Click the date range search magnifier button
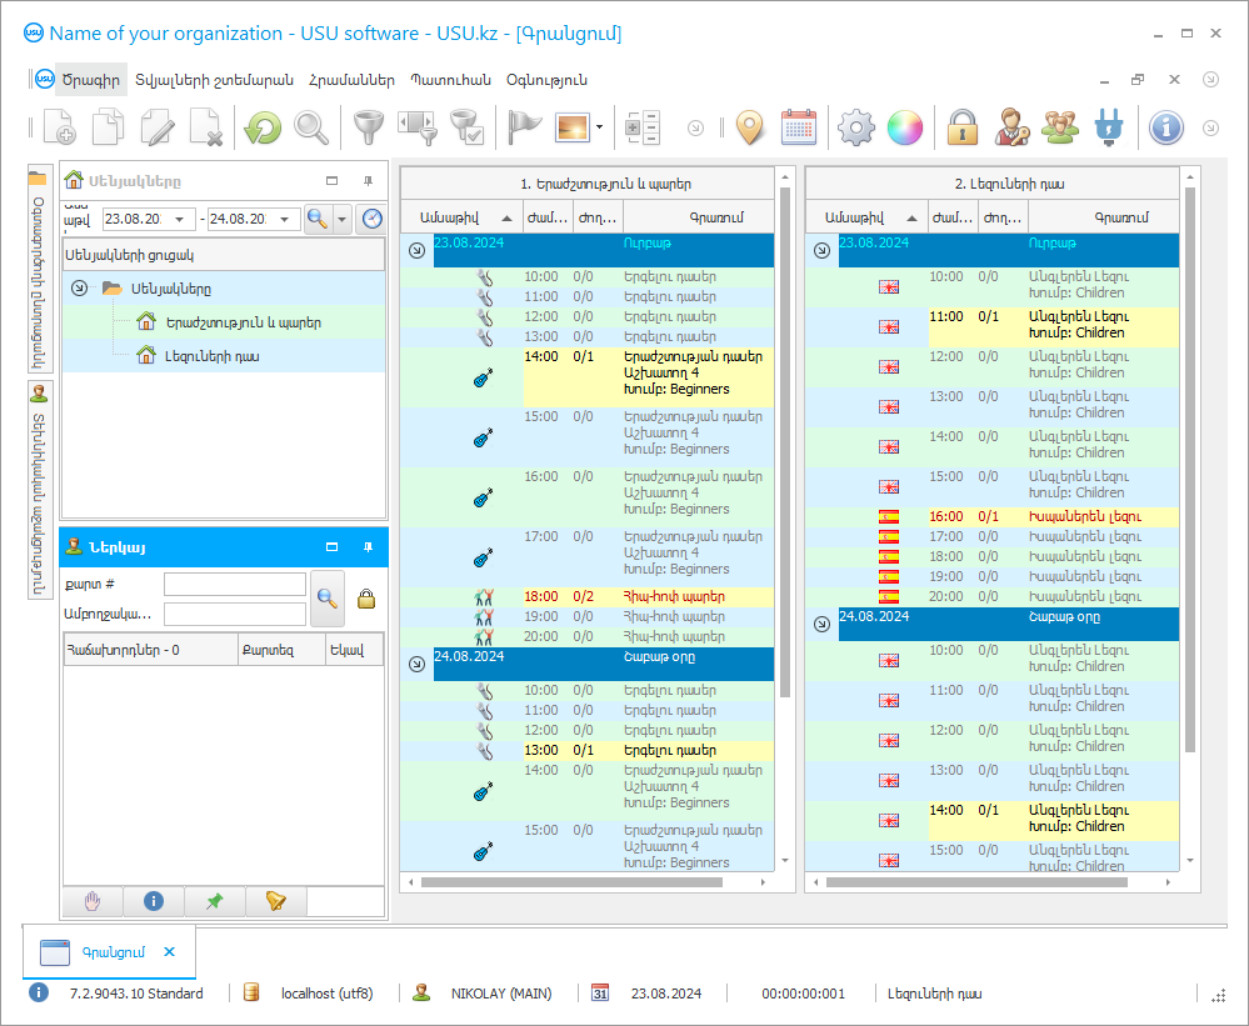 [x=317, y=219]
